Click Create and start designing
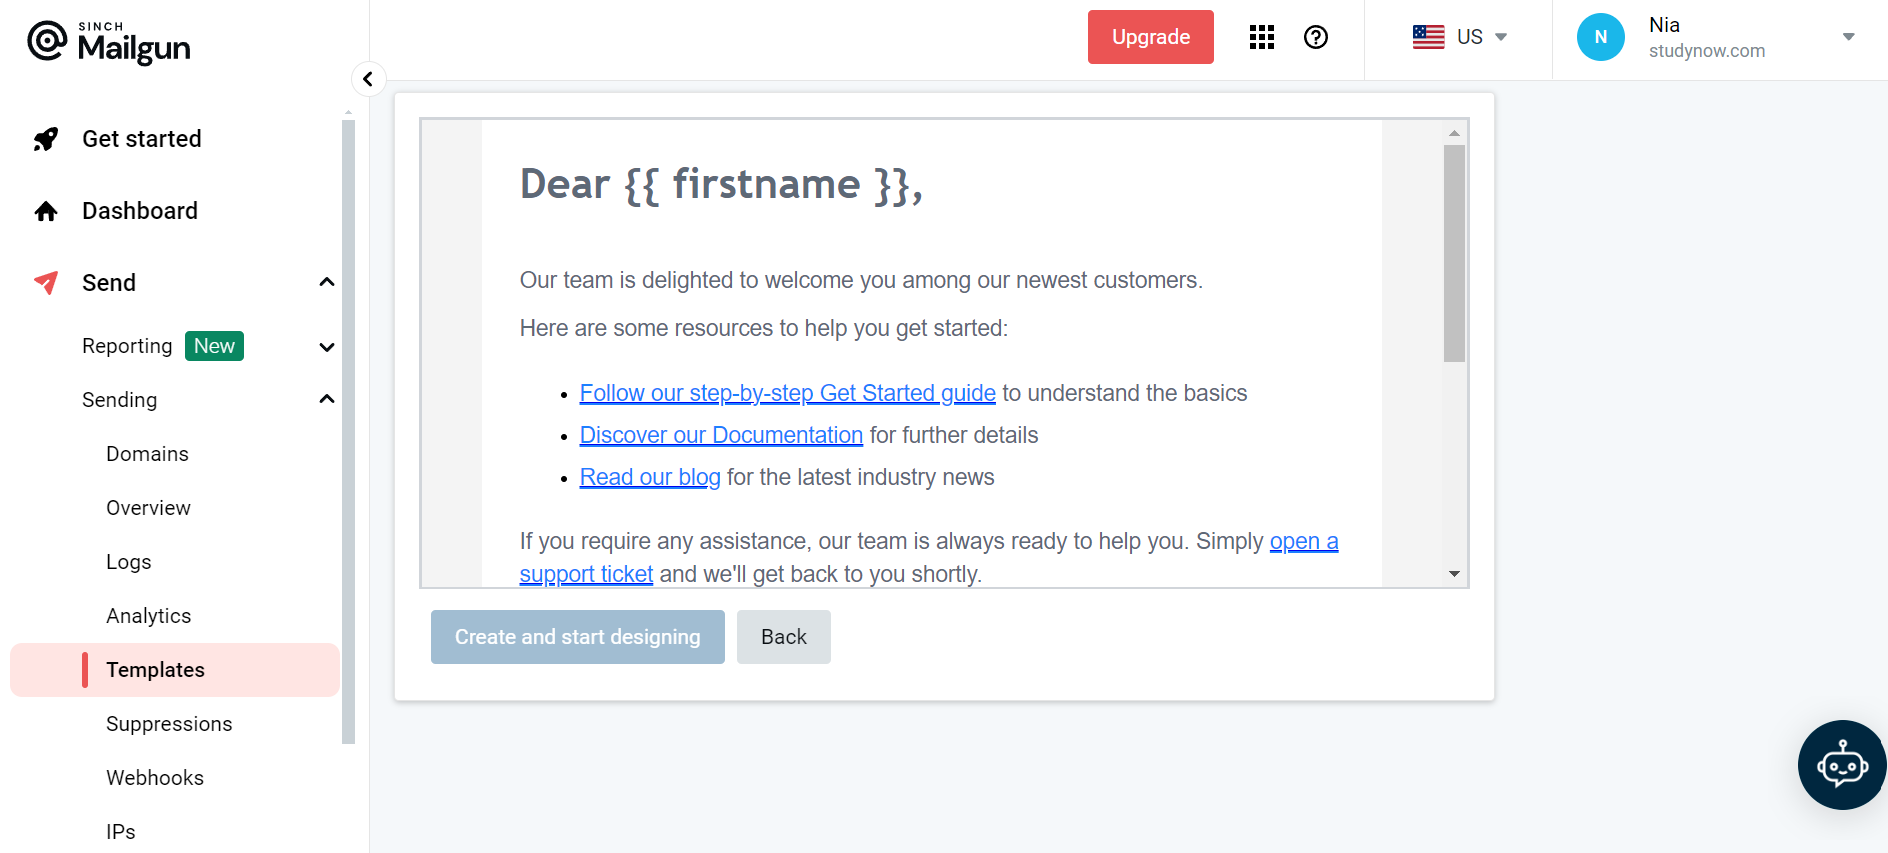The height and width of the screenshot is (853, 1888). pos(577,637)
